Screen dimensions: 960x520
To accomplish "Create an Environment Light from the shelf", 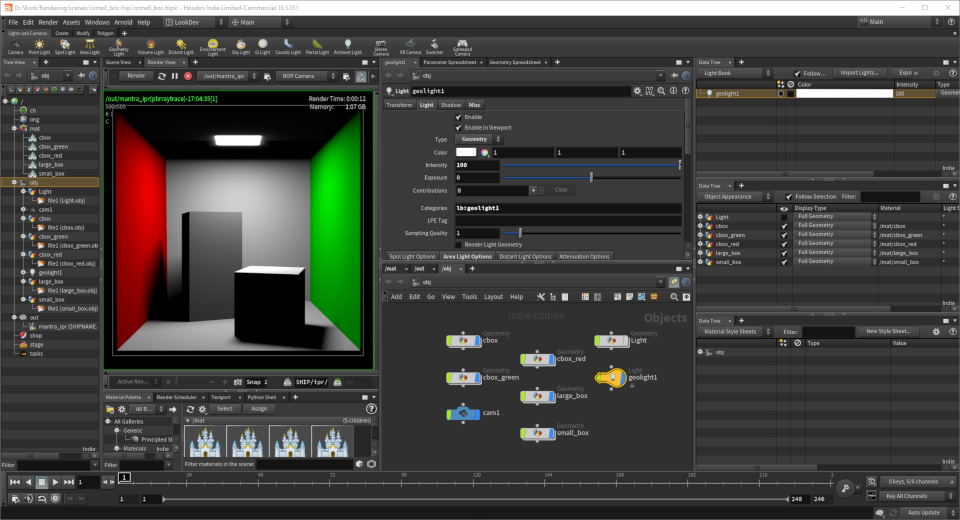I will point(212,47).
